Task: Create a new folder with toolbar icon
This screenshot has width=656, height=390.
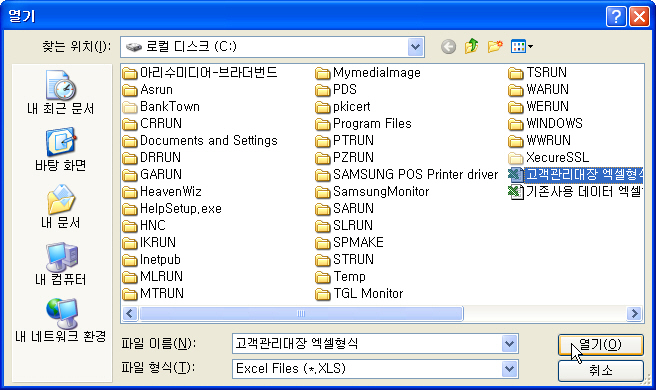Action: pos(495,46)
